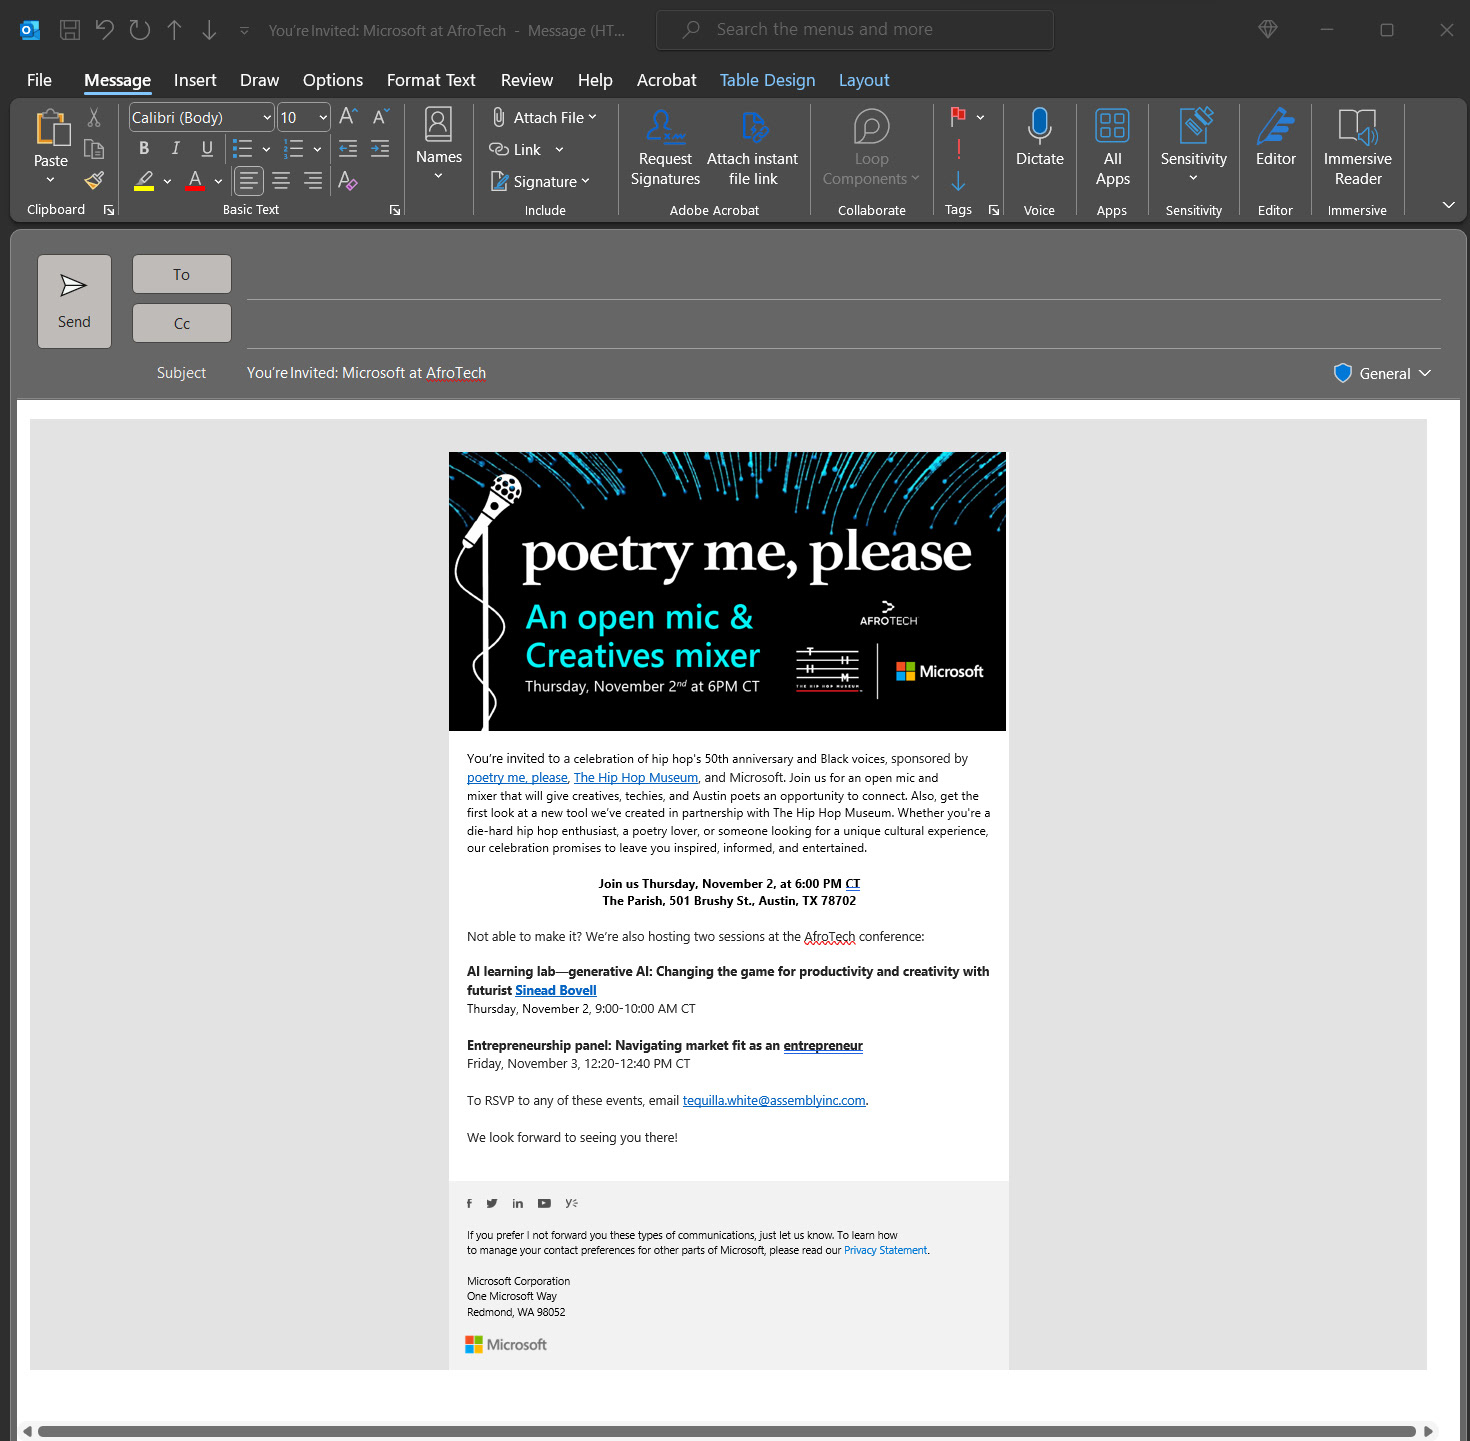Switch to Insert tab

coord(195,80)
